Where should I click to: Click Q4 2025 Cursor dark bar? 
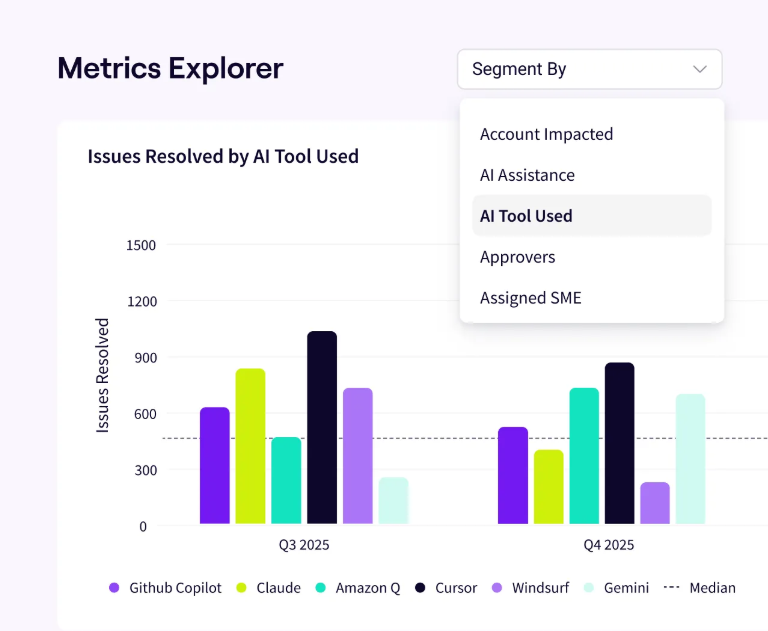pos(620,443)
